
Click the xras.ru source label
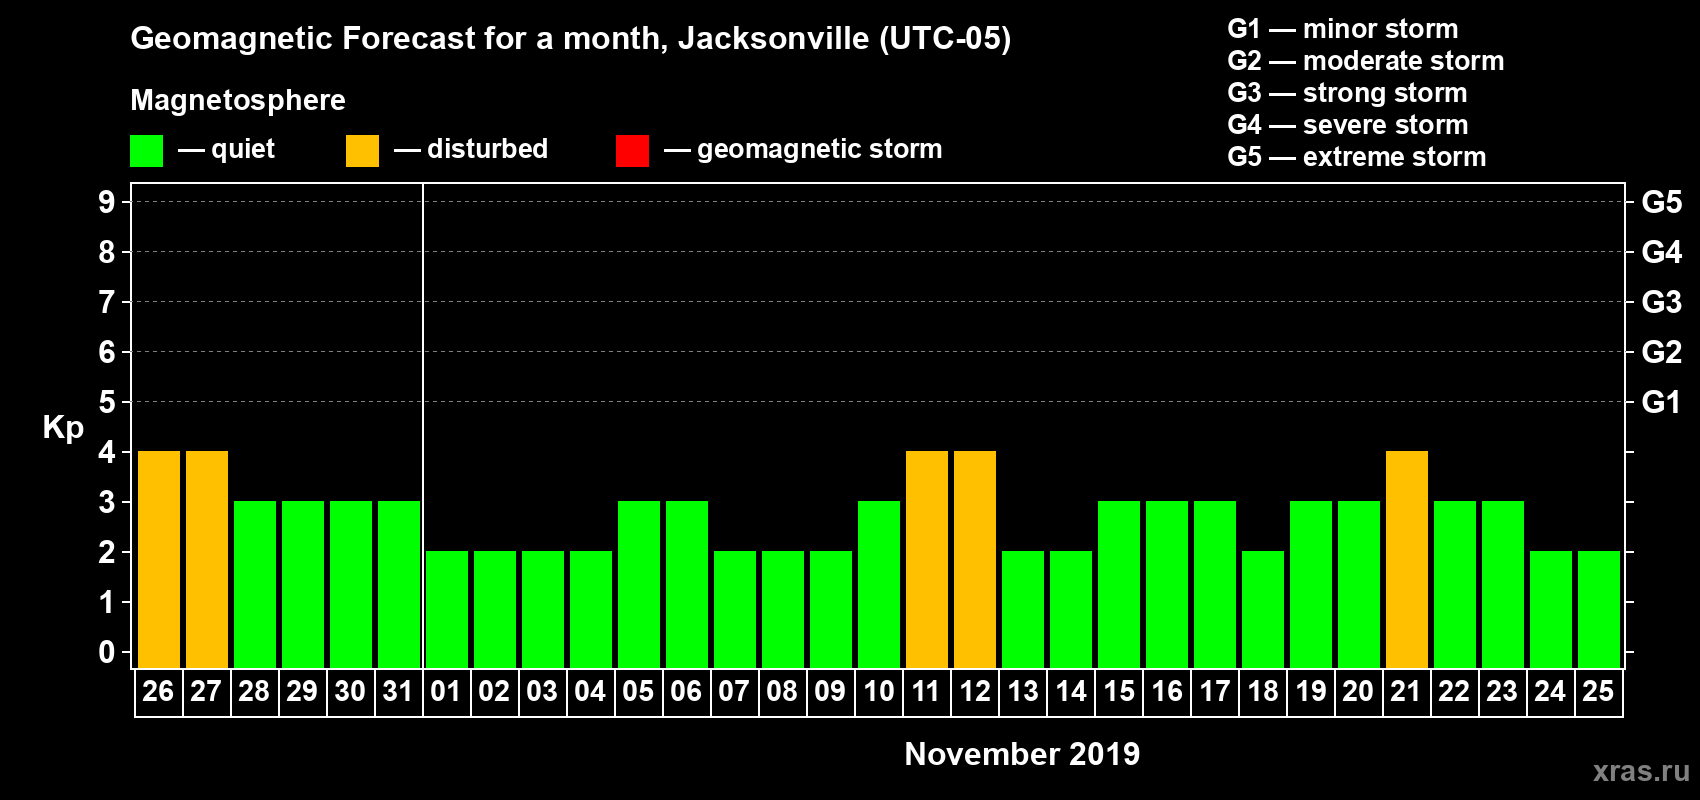pos(1641,771)
